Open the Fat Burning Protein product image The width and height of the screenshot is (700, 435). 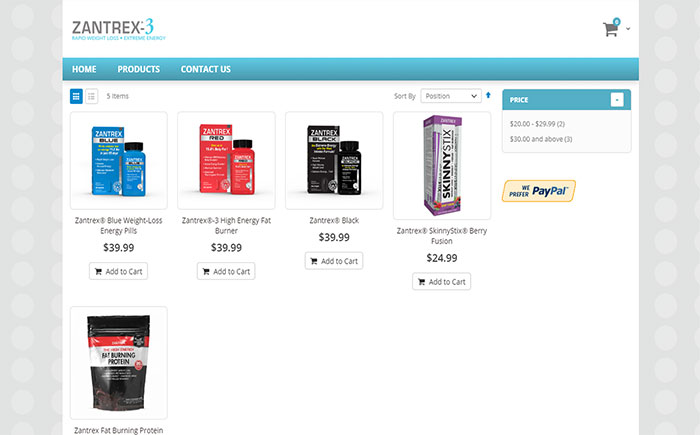119,363
